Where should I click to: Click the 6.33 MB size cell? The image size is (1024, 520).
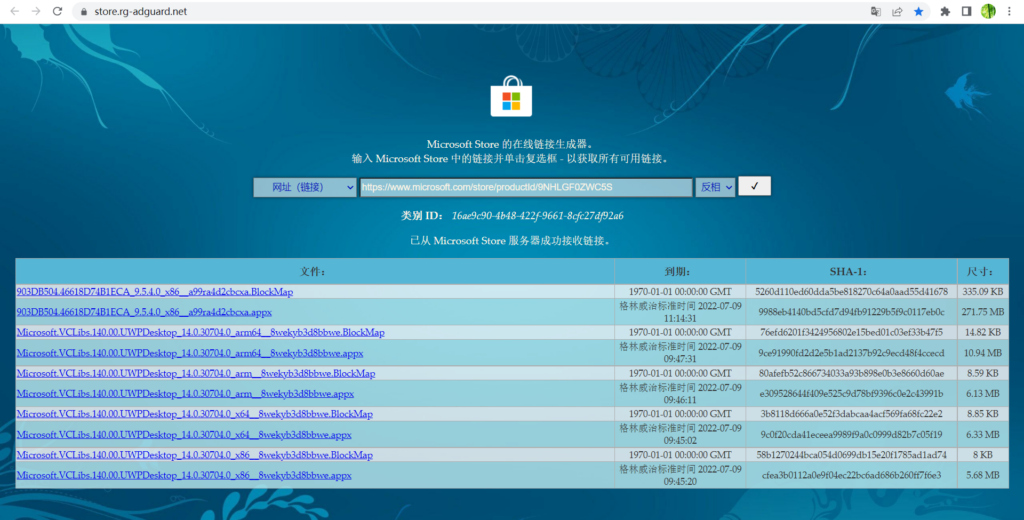click(983, 434)
